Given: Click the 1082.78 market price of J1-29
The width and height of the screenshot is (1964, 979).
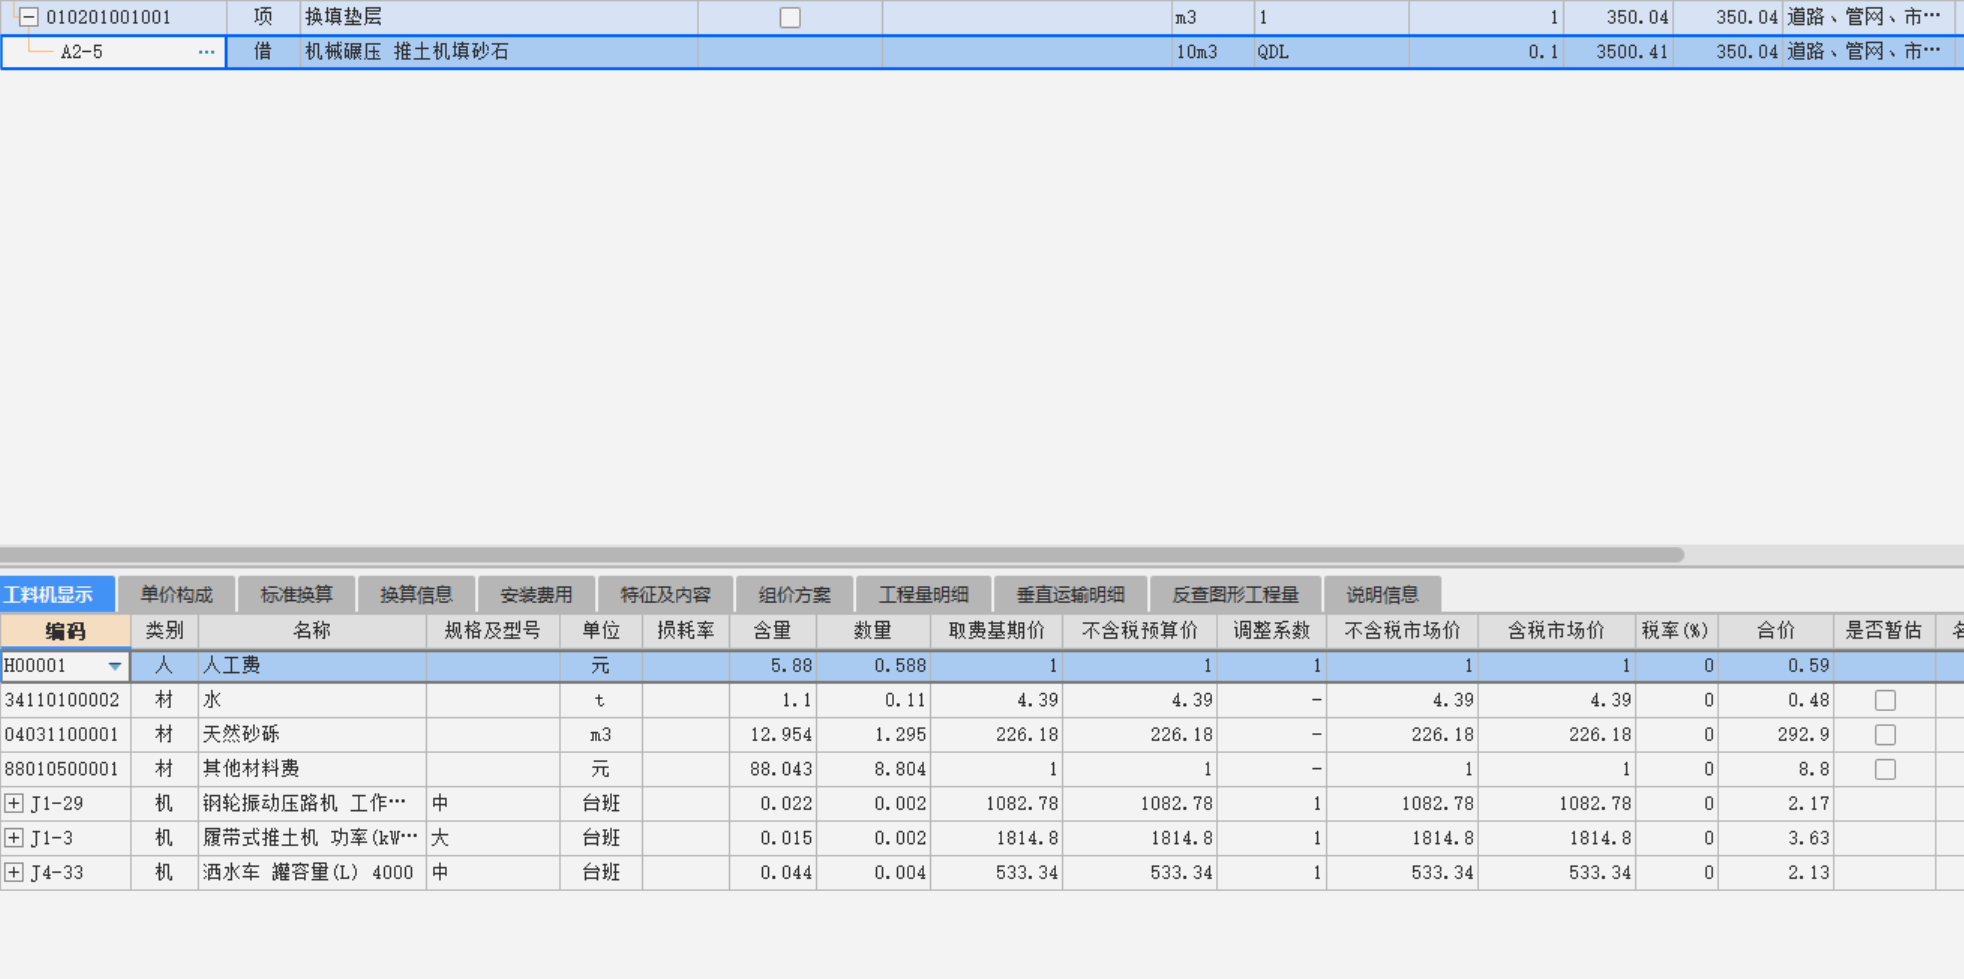Looking at the screenshot, I should click(1402, 803).
